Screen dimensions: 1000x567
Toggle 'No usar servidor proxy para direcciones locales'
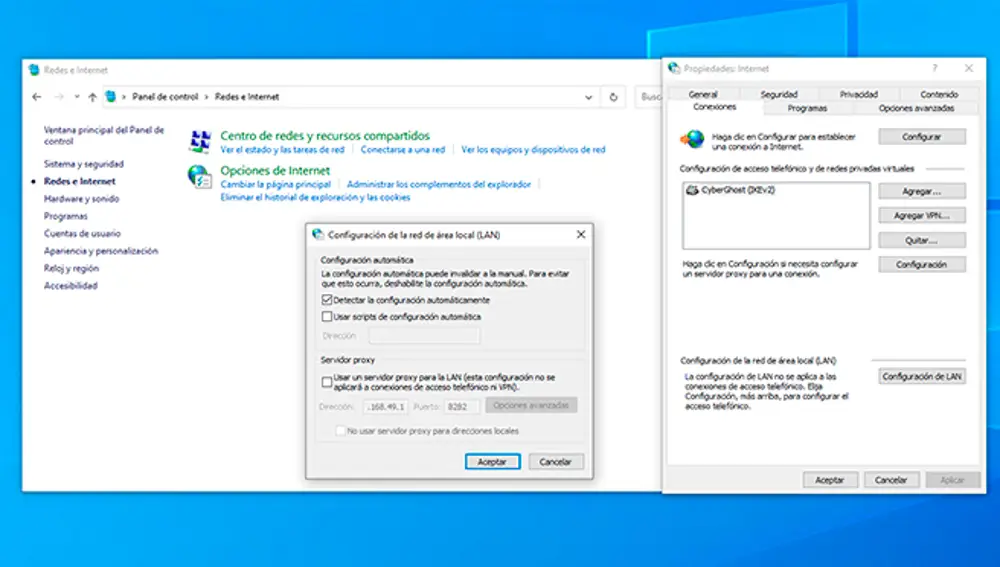341,431
